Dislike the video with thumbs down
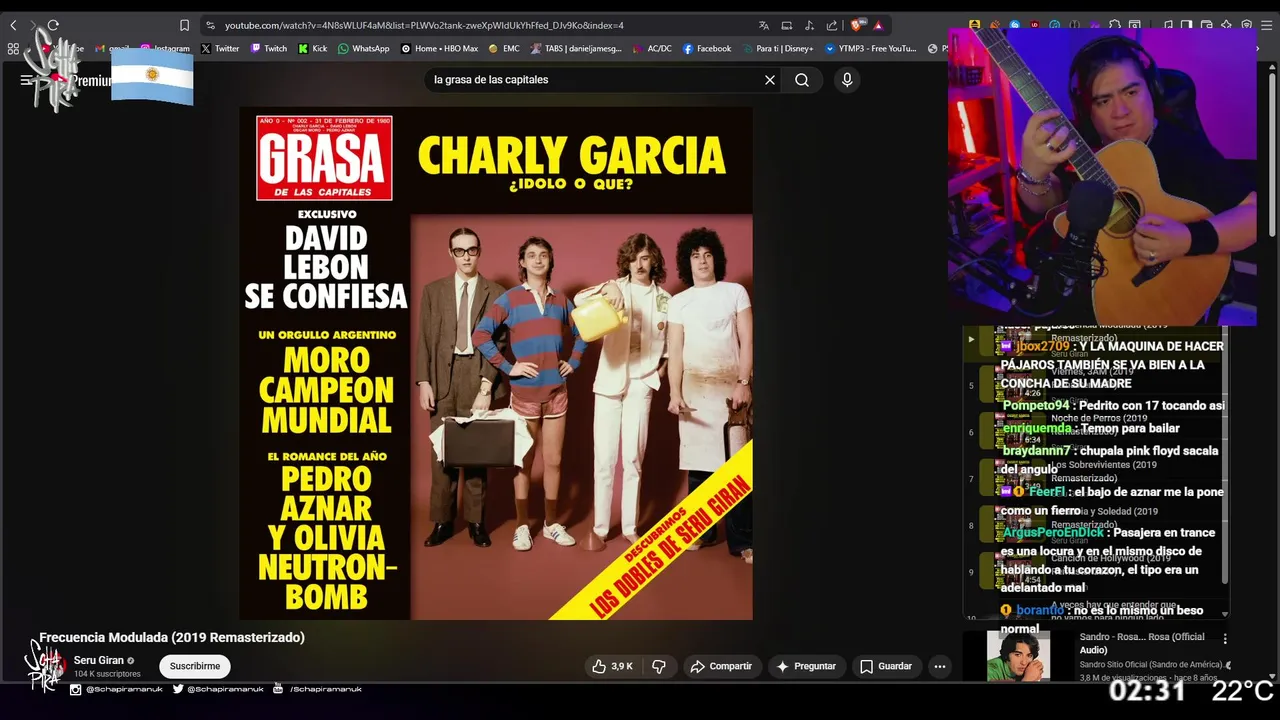The height and width of the screenshot is (720, 1280). point(659,666)
